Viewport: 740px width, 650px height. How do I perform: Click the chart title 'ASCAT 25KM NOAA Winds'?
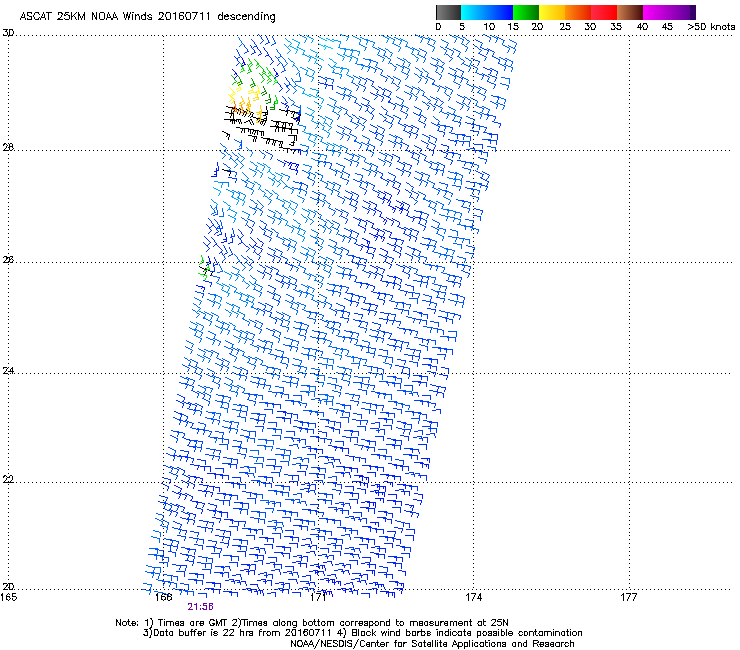86,17
